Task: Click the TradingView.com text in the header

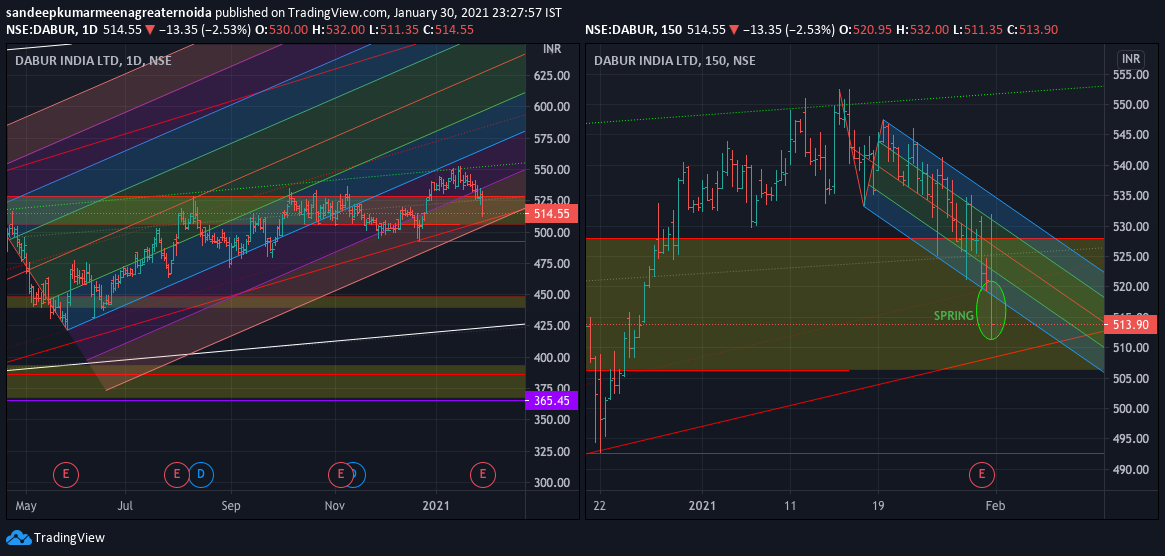Action: pos(334,13)
